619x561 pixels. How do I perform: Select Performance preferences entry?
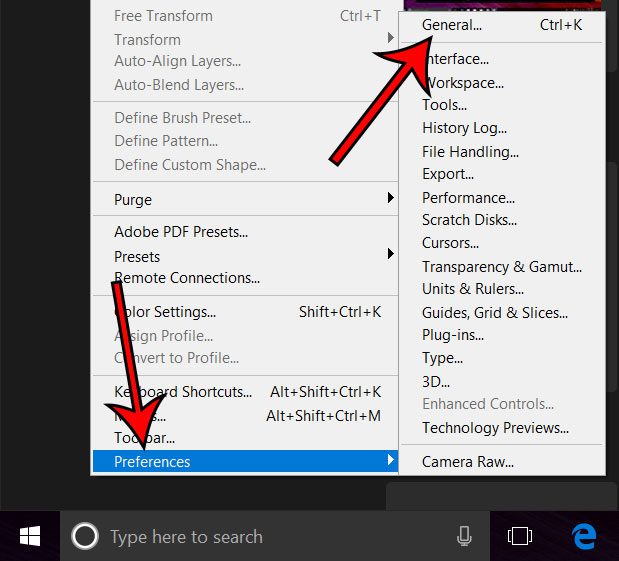point(468,198)
